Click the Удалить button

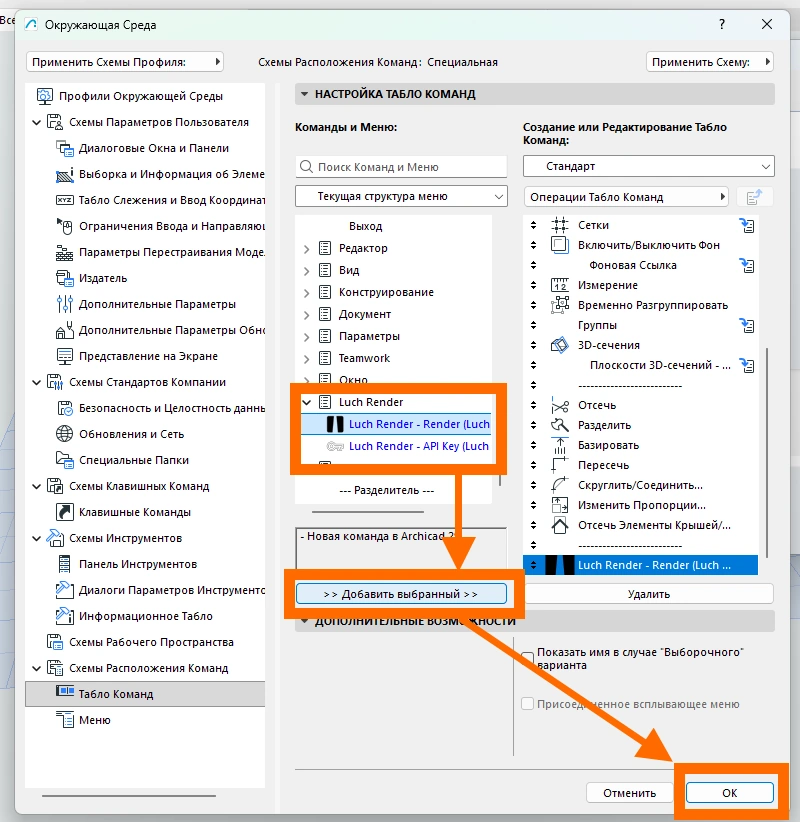tap(648, 594)
